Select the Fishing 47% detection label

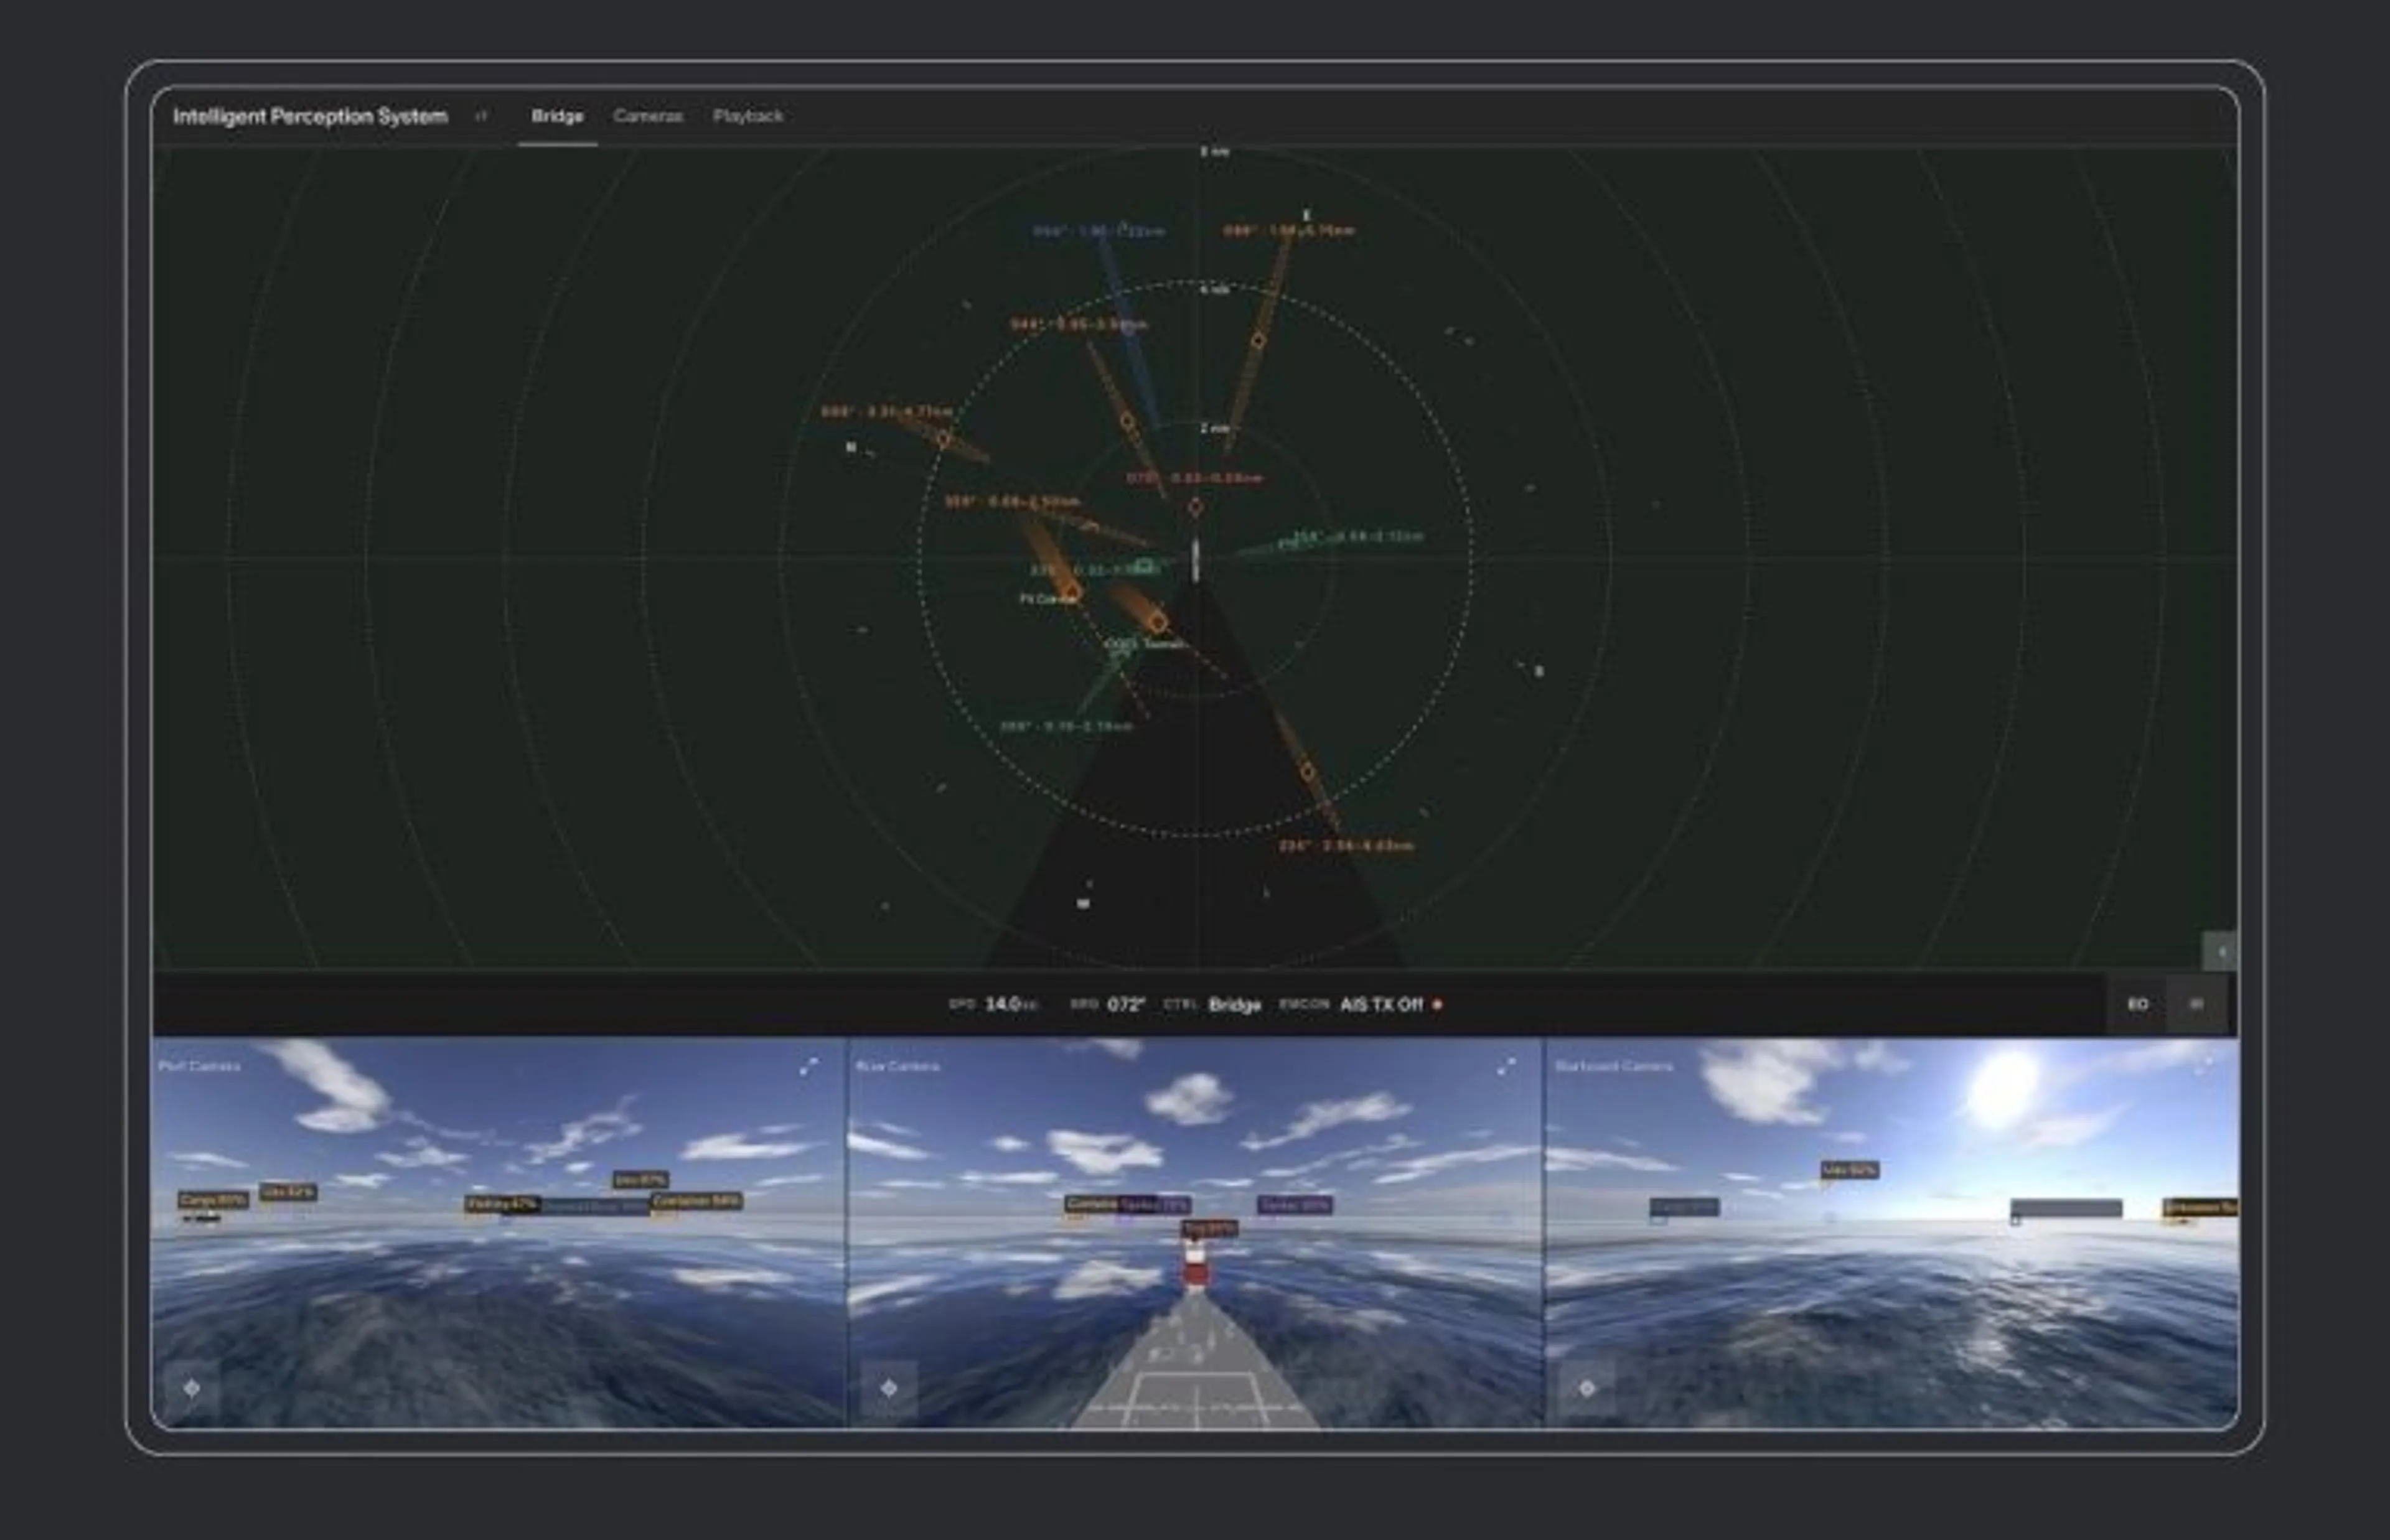pos(503,1204)
